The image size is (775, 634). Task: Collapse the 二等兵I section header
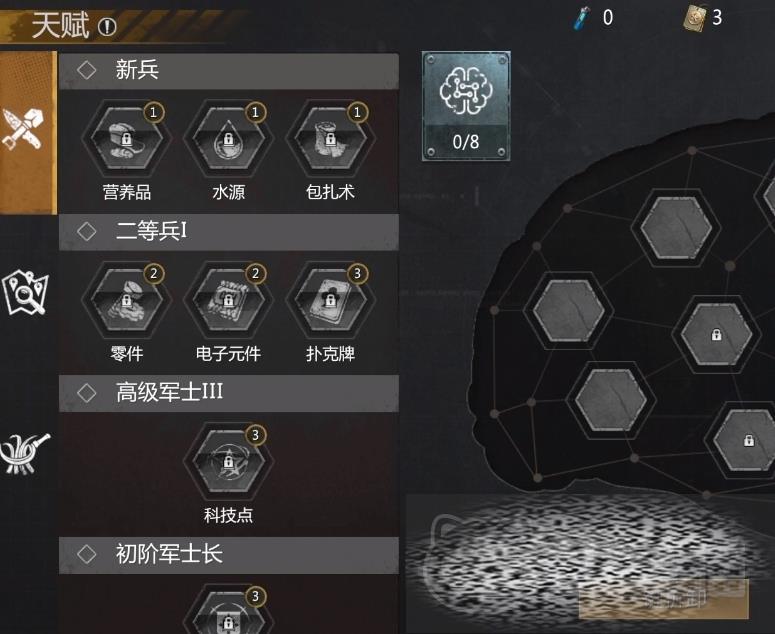[229, 232]
